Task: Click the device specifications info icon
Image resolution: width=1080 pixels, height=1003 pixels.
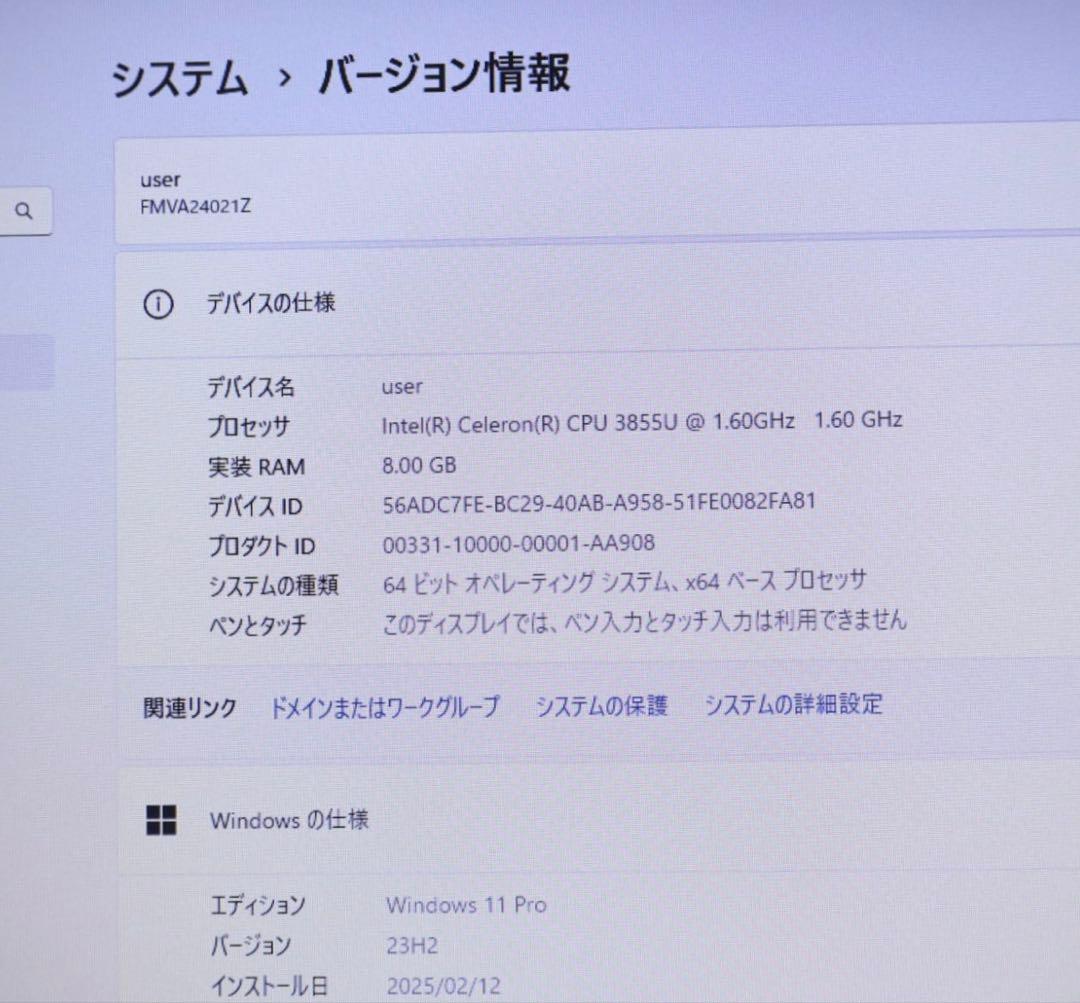Action: 158,304
